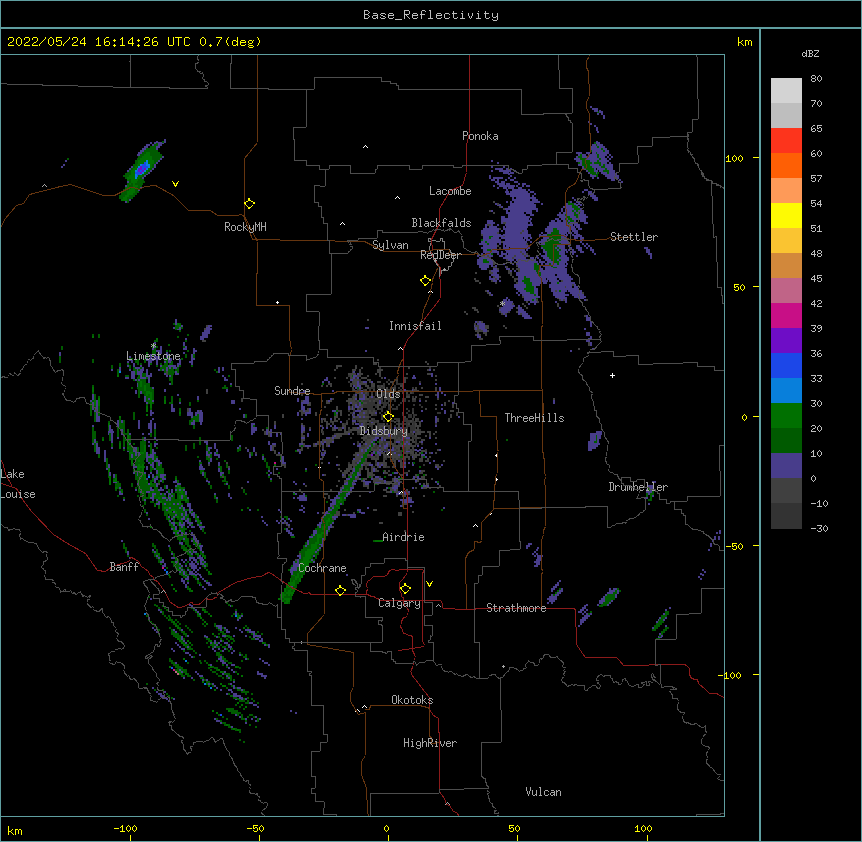Click the 0 tick on the bottom axis
Screen dimensions: 862x842
click(386, 828)
